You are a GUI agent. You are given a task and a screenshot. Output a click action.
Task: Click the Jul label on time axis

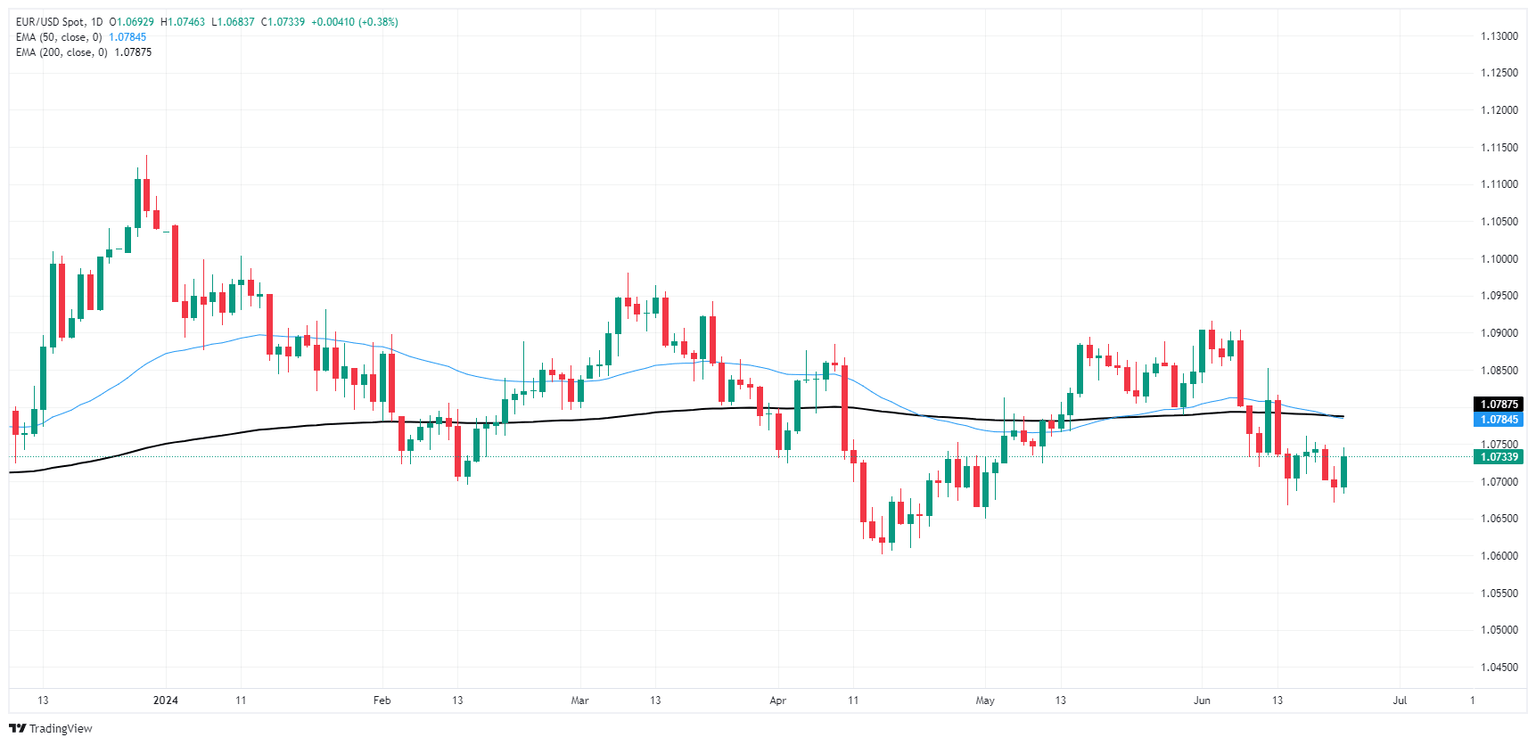pyautogui.click(x=1400, y=702)
